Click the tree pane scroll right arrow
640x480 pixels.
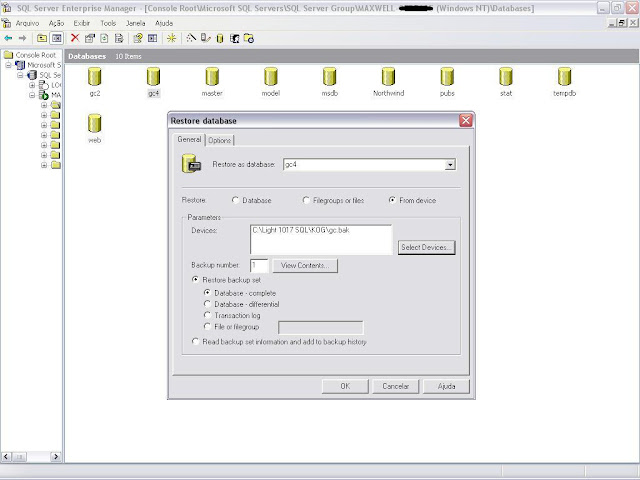pos(56,457)
